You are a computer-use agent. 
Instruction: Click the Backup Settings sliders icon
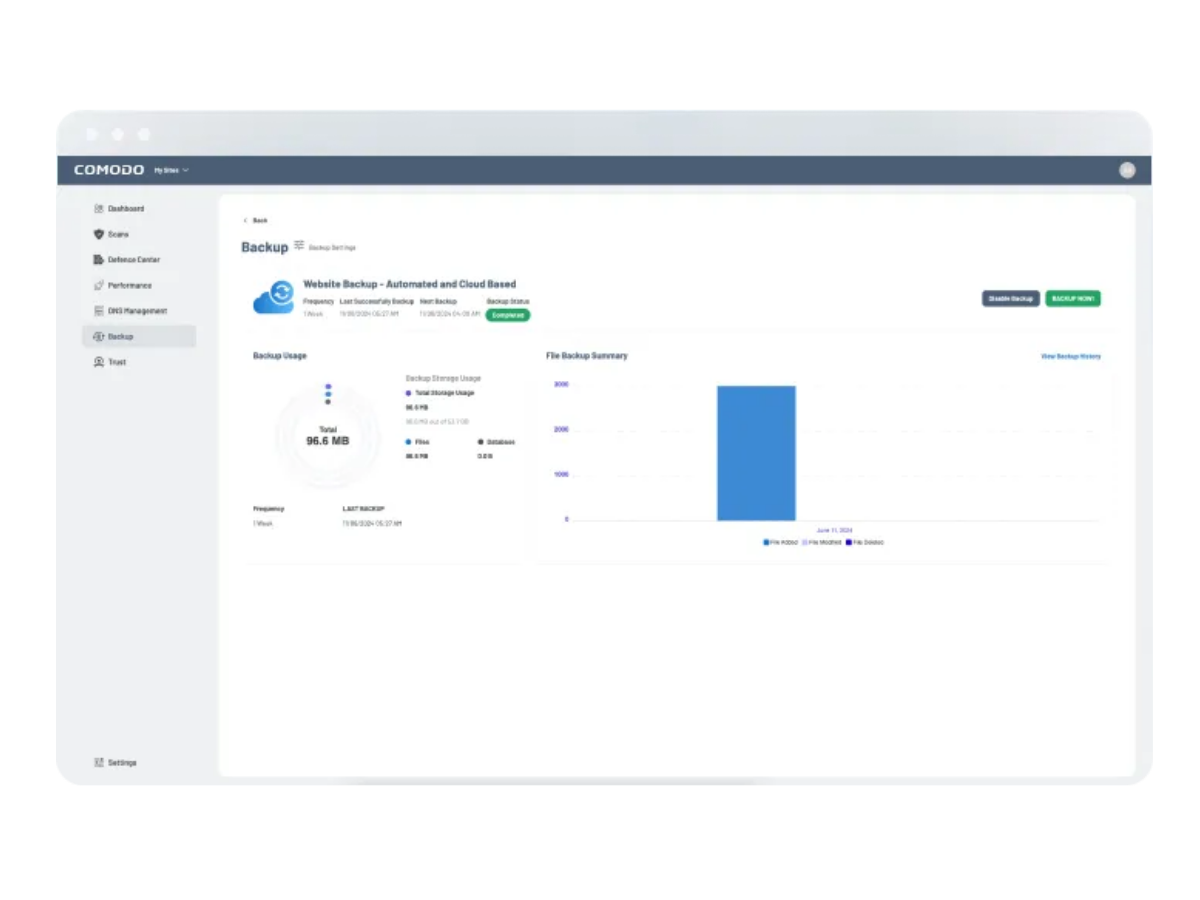(299, 245)
